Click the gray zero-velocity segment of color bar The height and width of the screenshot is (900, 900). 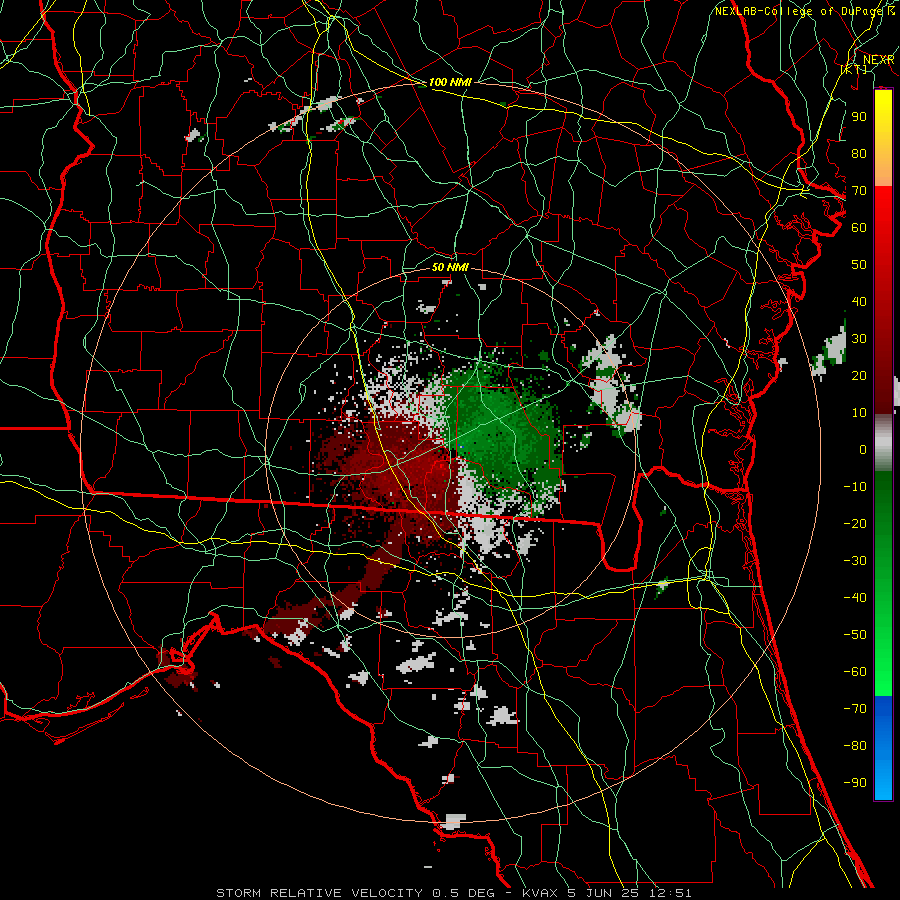(883, 443)
